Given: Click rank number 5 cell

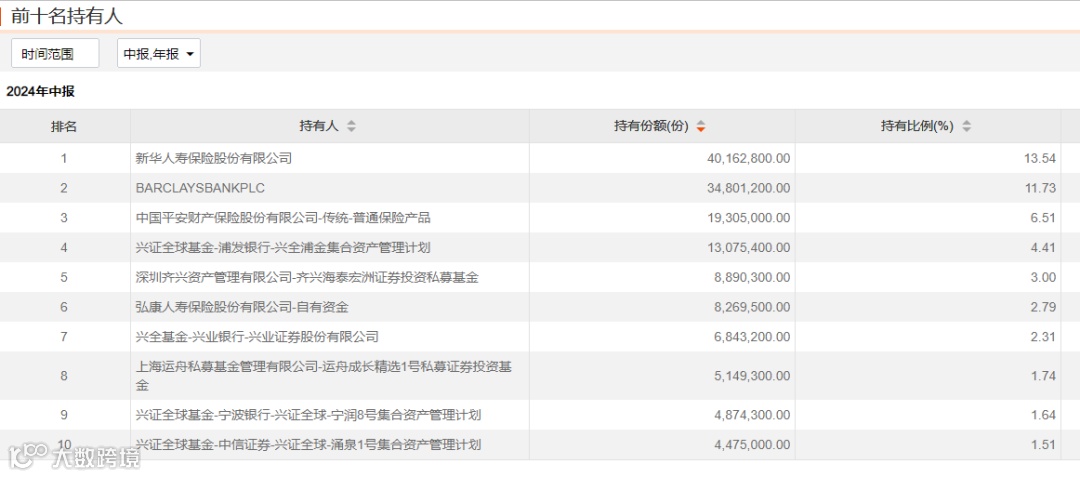Looking at the screenshot, I should click(x=64, y=277).
